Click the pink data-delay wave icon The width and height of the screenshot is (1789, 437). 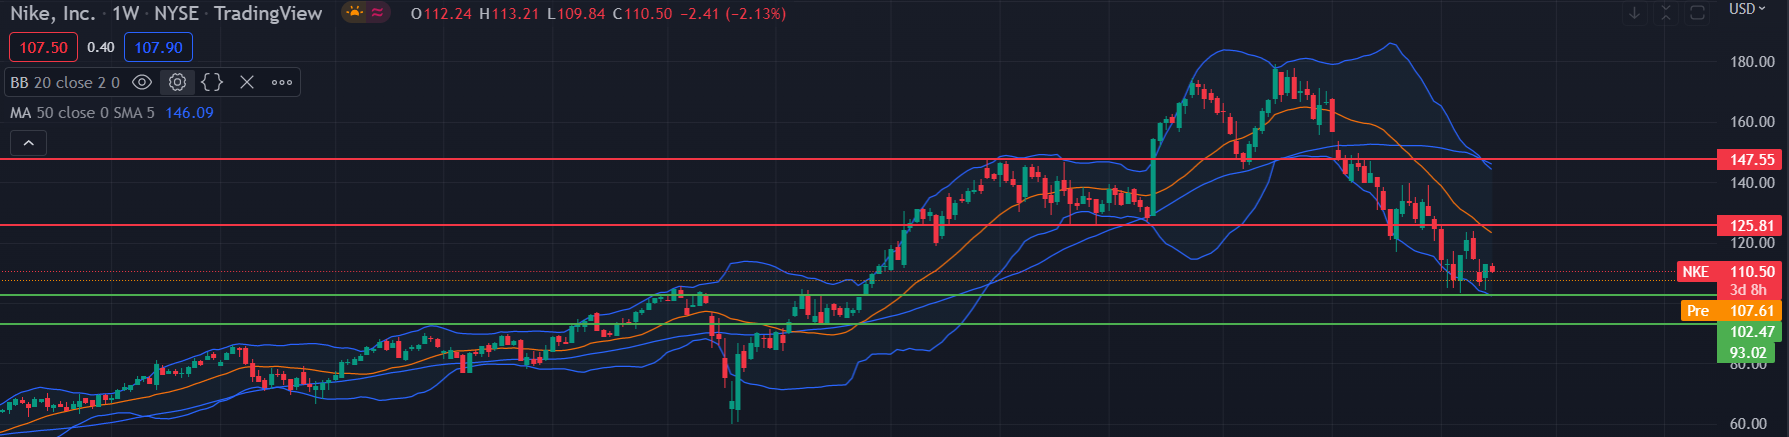point(378,13)
